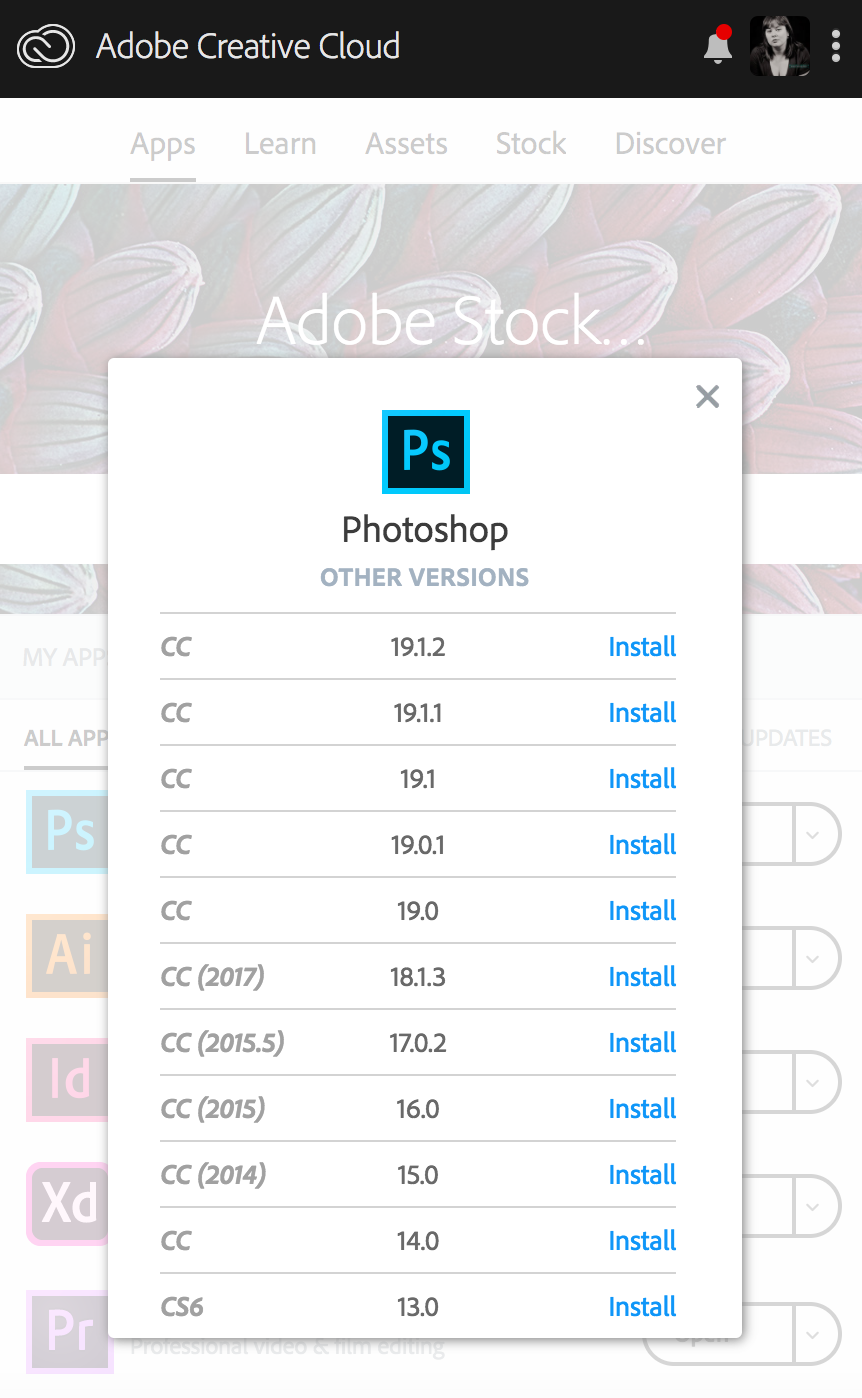Open the user profile avatar

click(779, 46)
